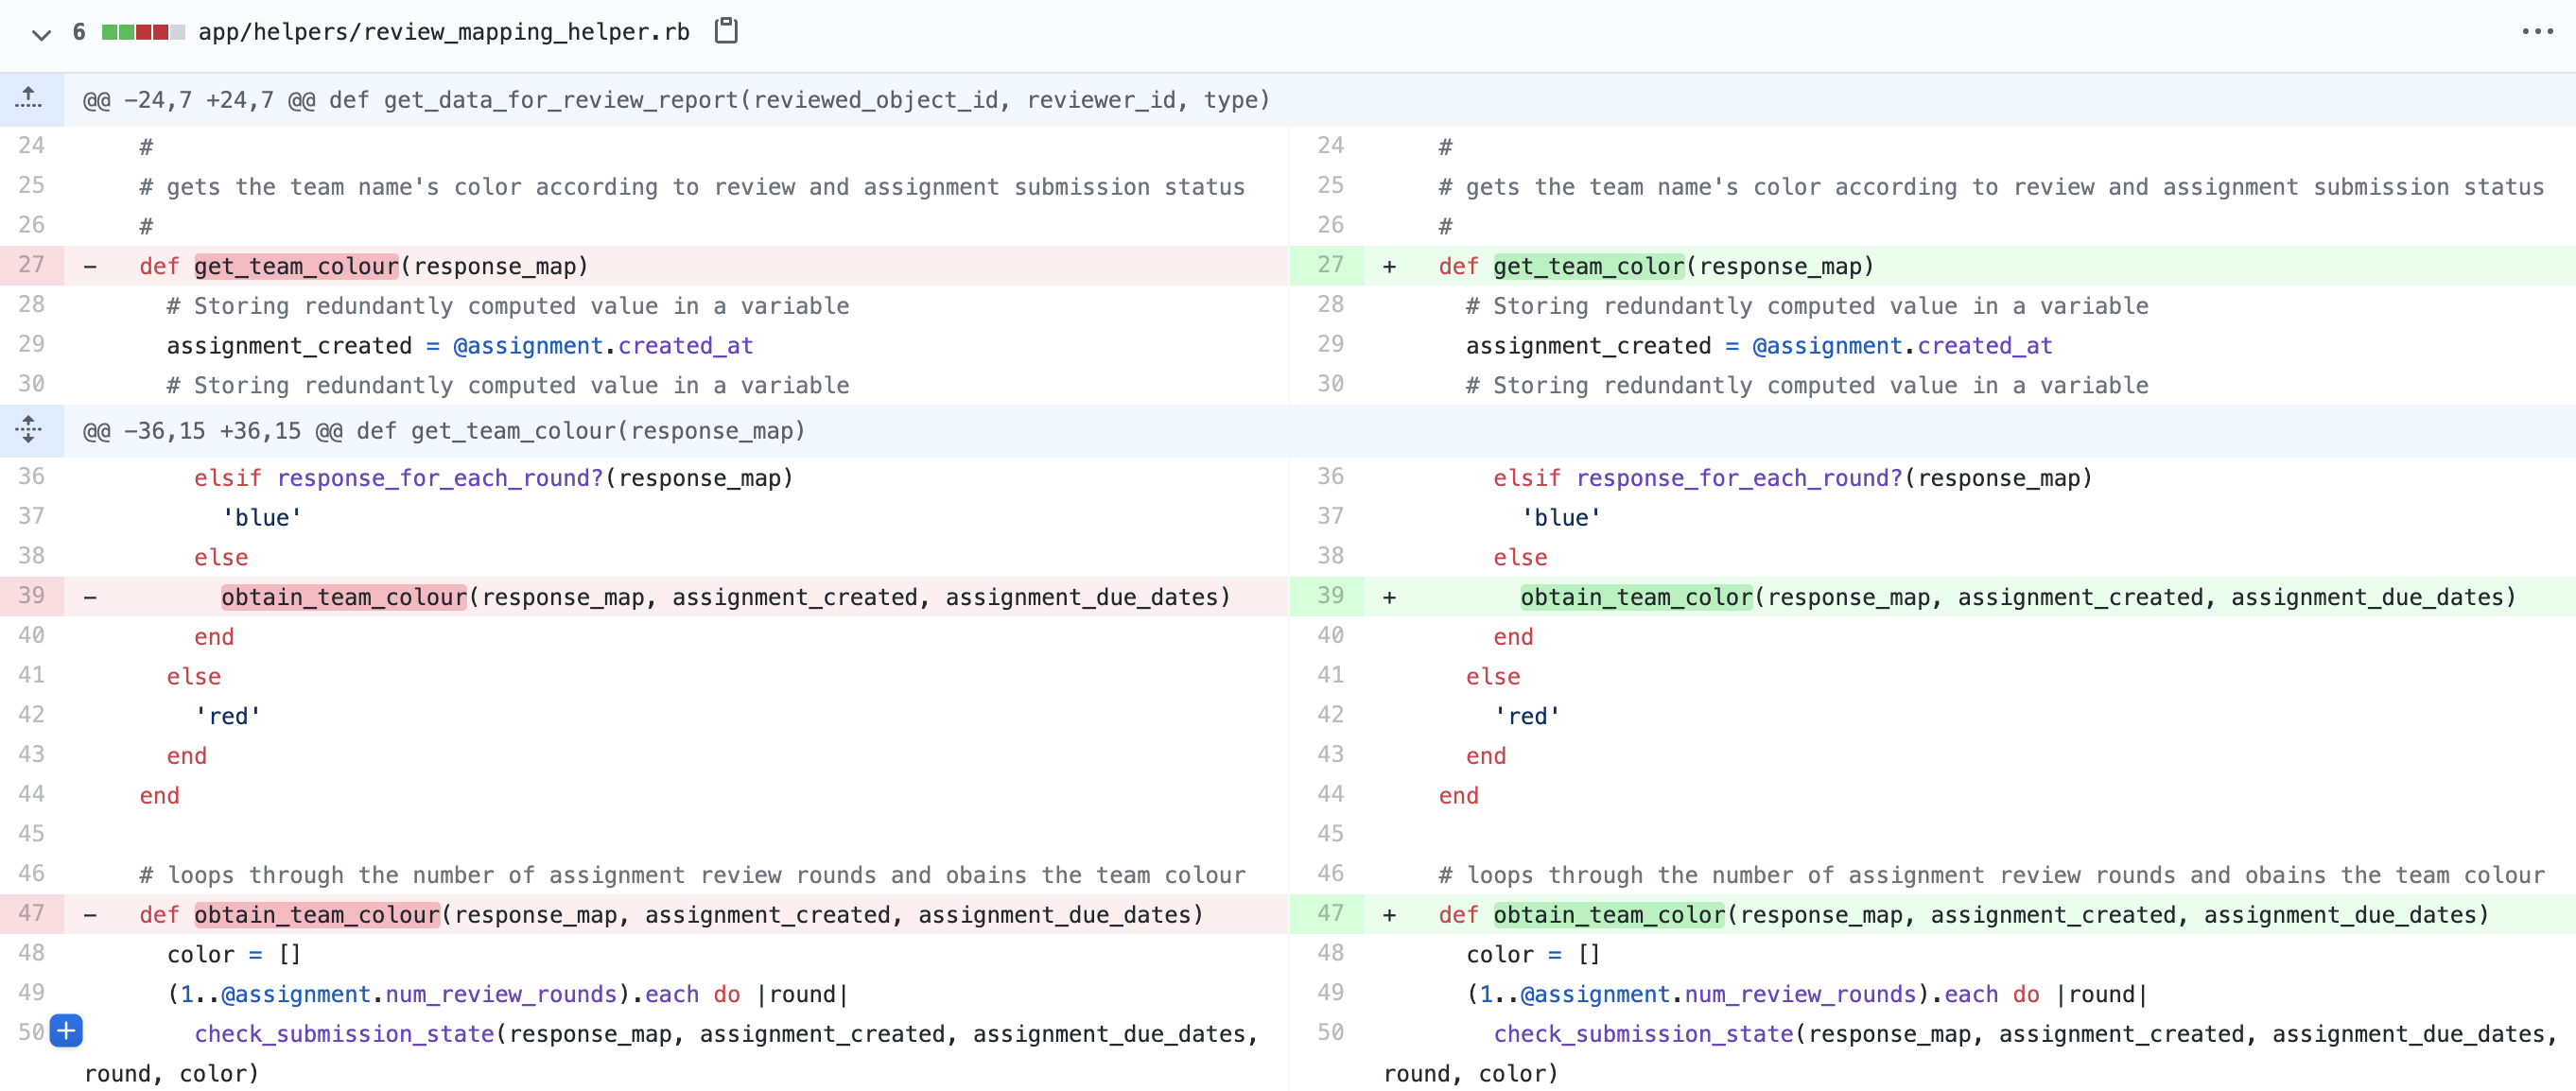Click first hunk header get_data_for_review_report
Viewport: 2576px width, 1091px height.
(x=676, y=100)
